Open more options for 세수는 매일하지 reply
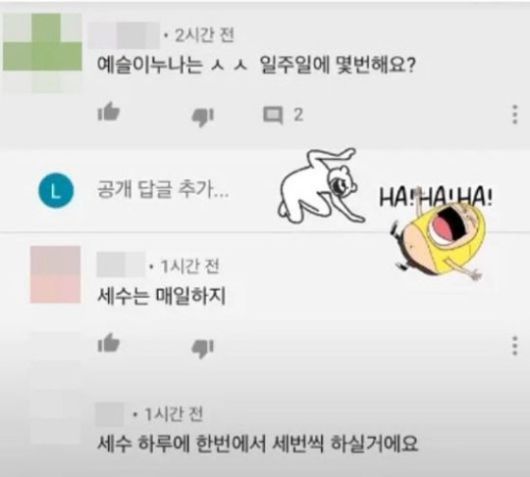The height and width of the screenshot is (477, 530). pyautogui.click(x=514, y=345)
